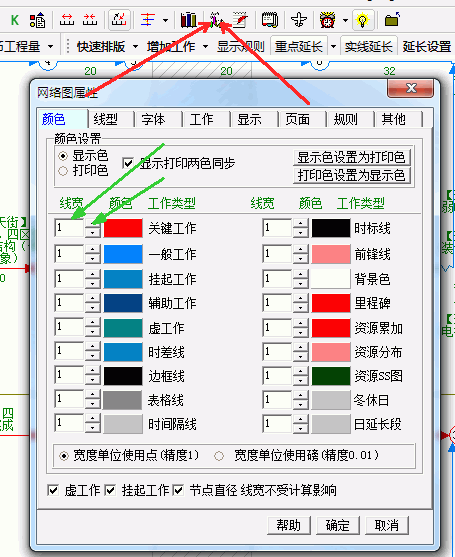Click the 确定 button

[x=338, y=525]
